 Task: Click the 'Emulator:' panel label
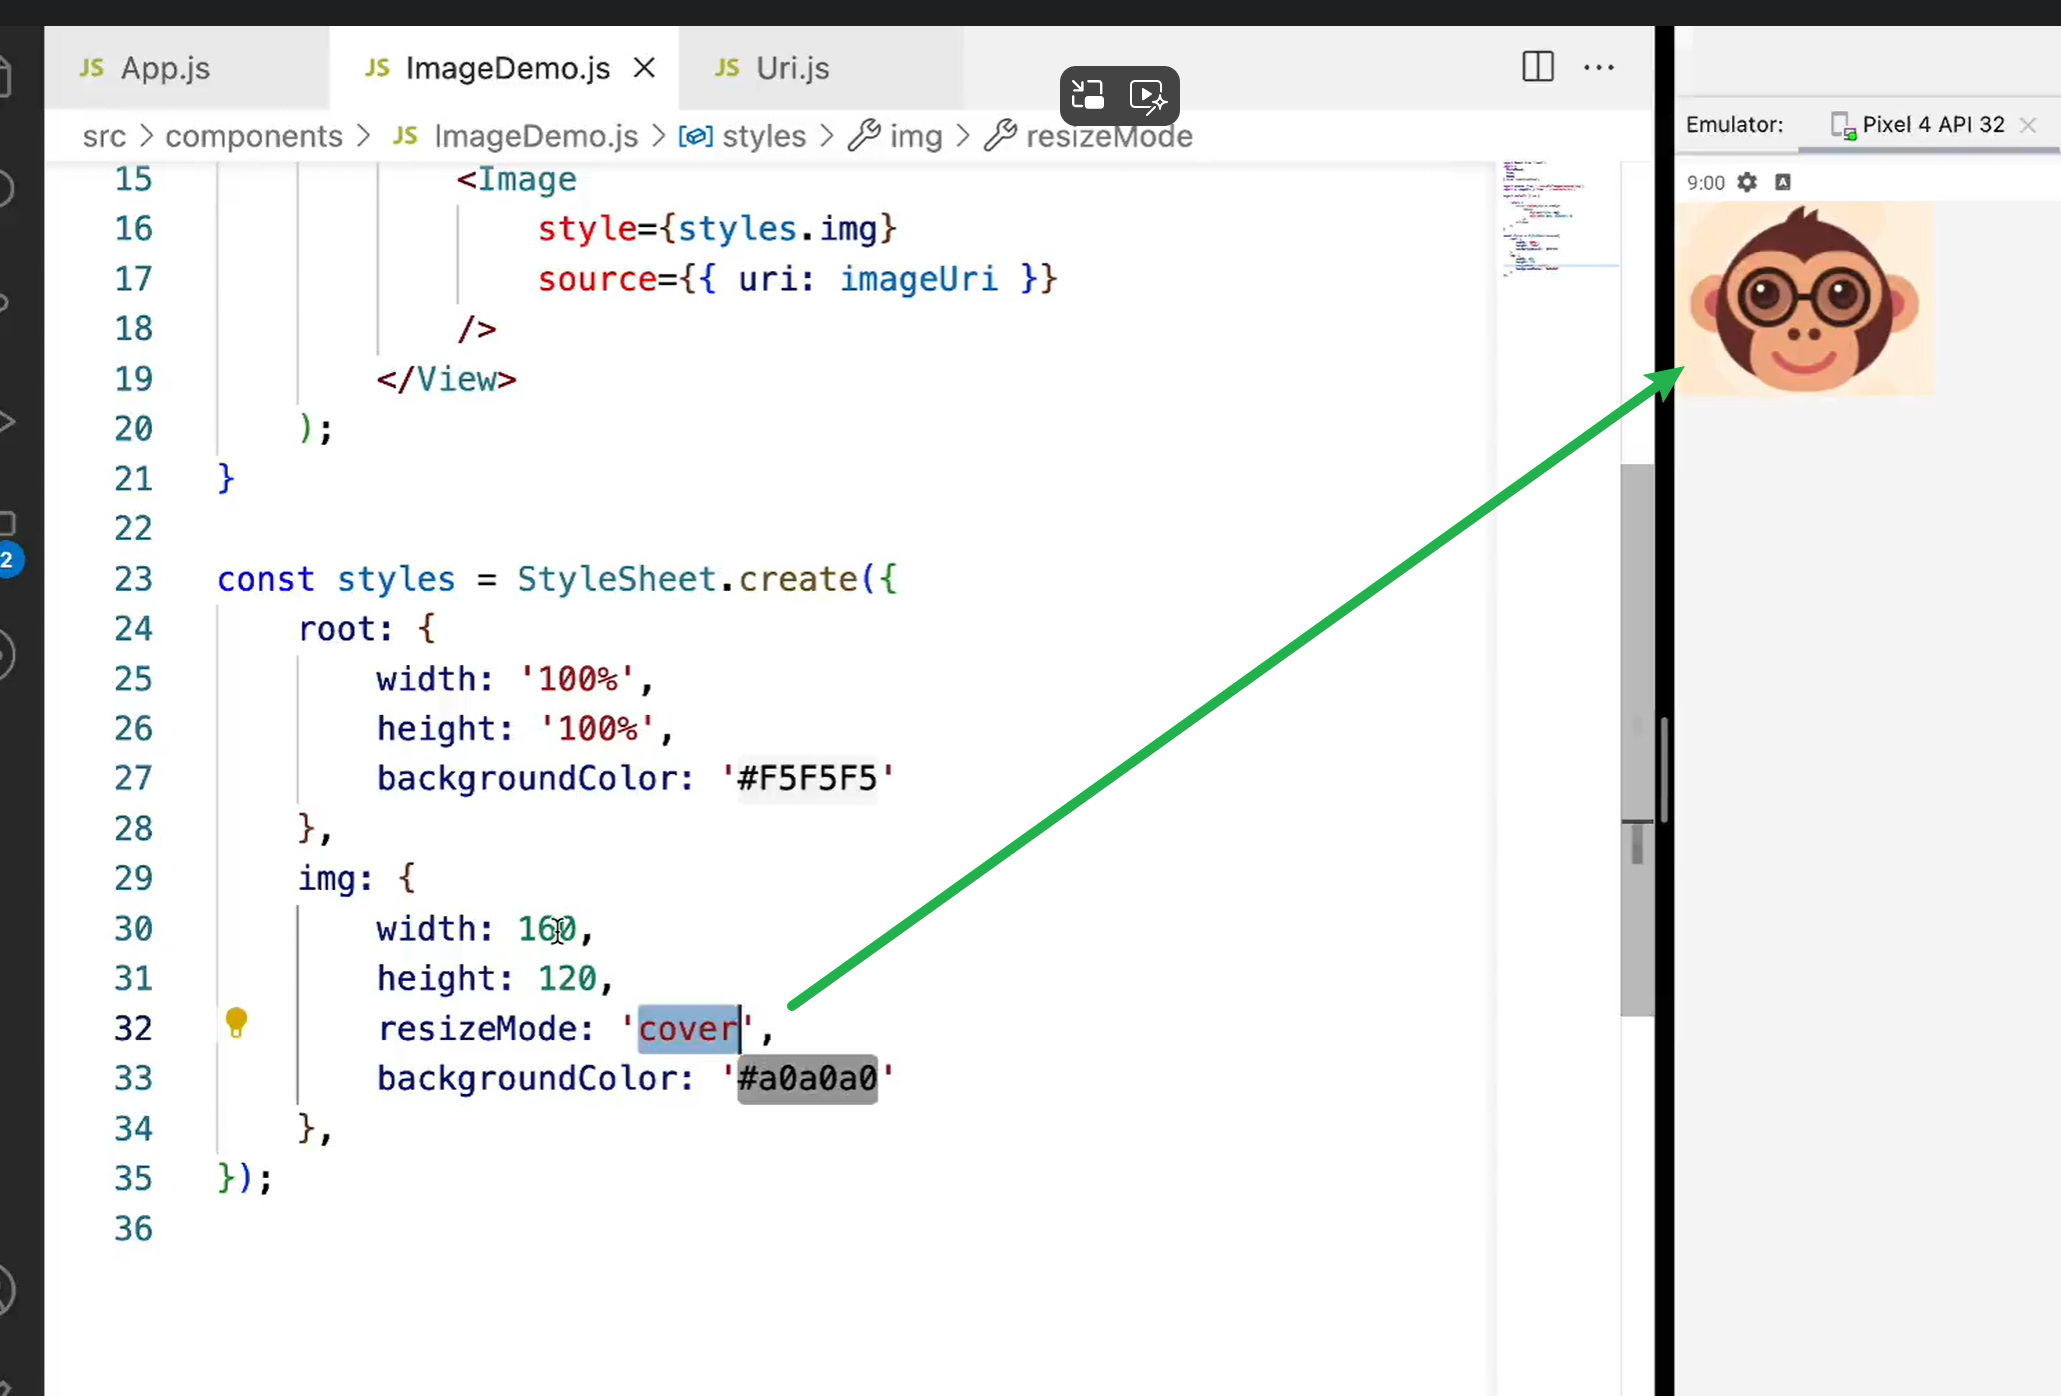coord(1734,125)
